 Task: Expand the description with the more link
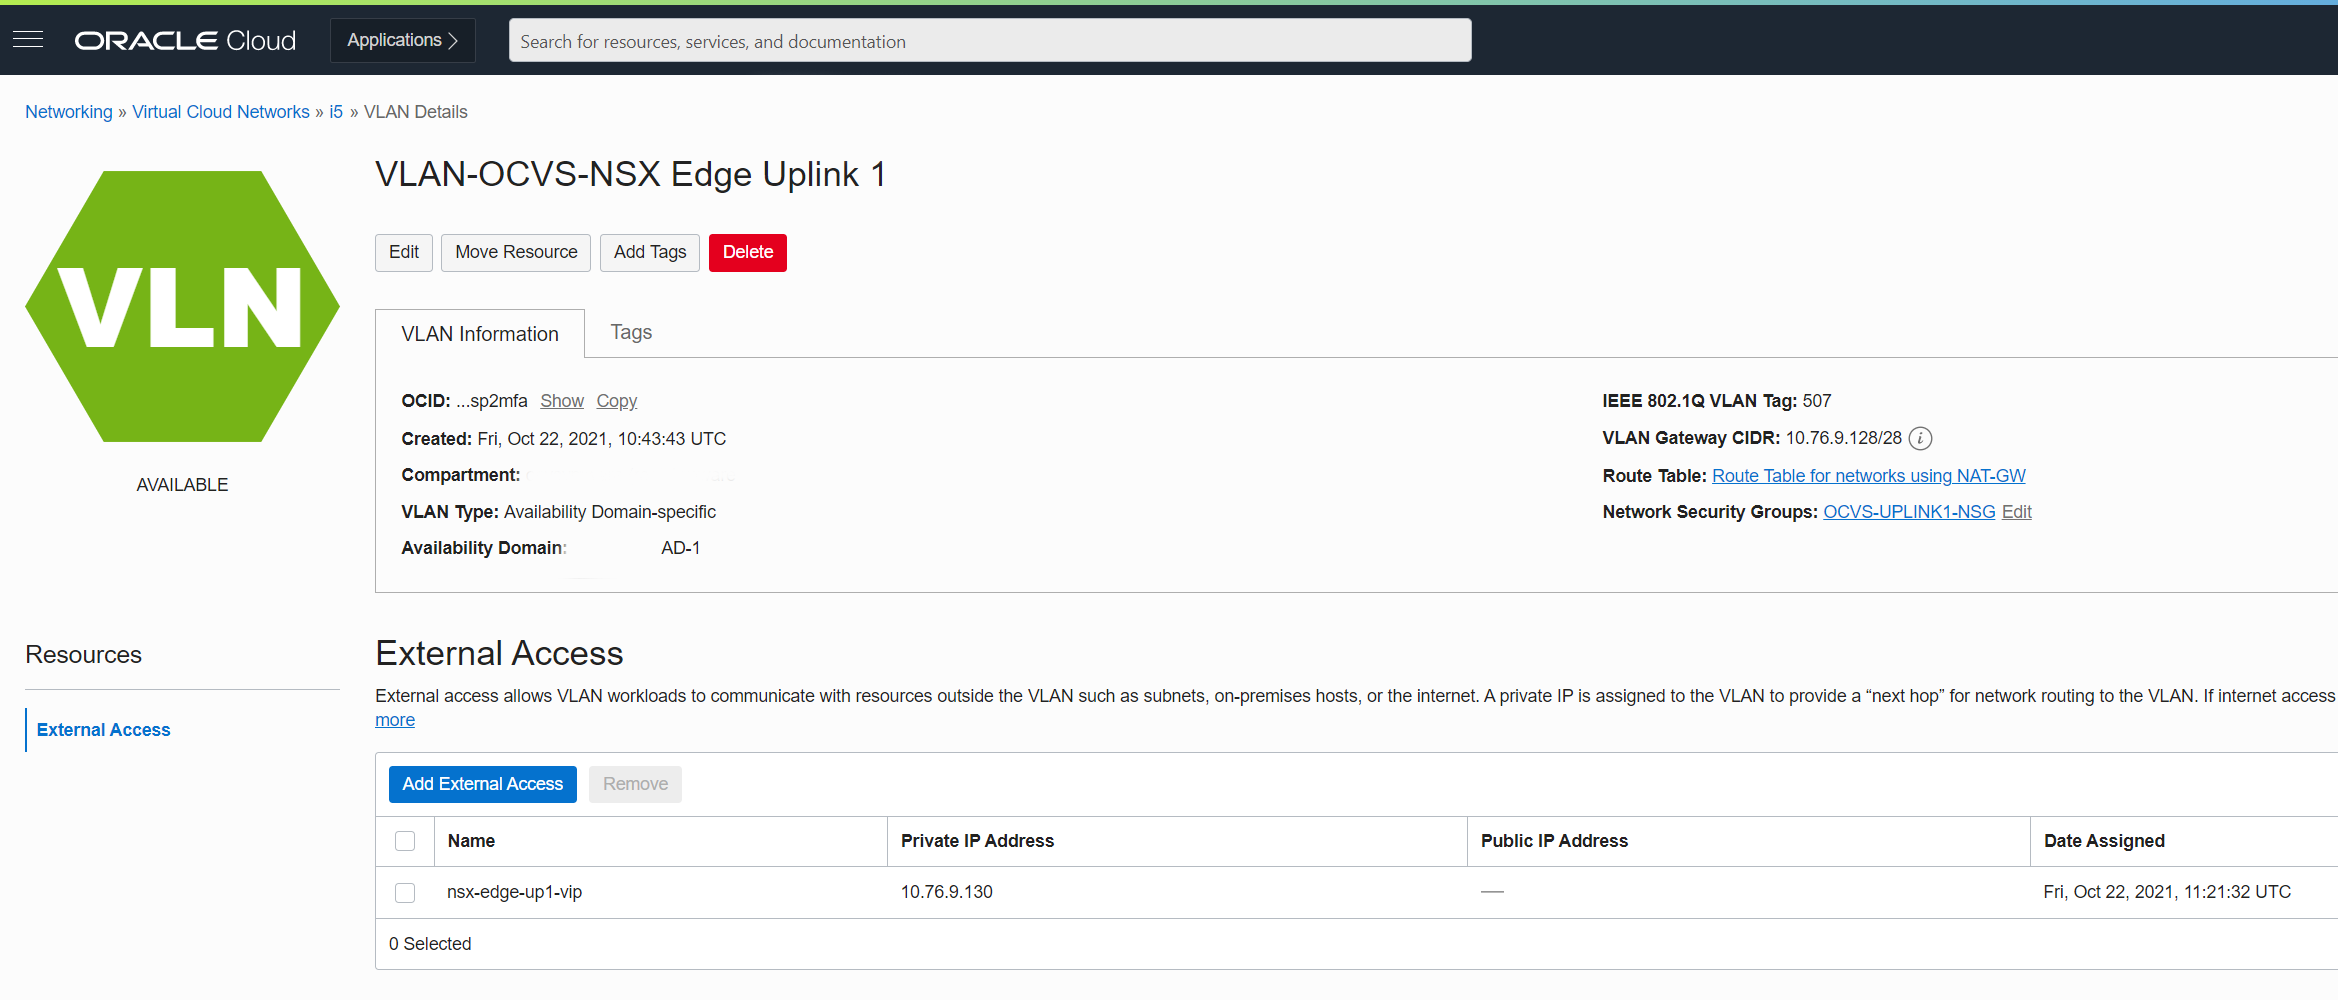[394, 720]
